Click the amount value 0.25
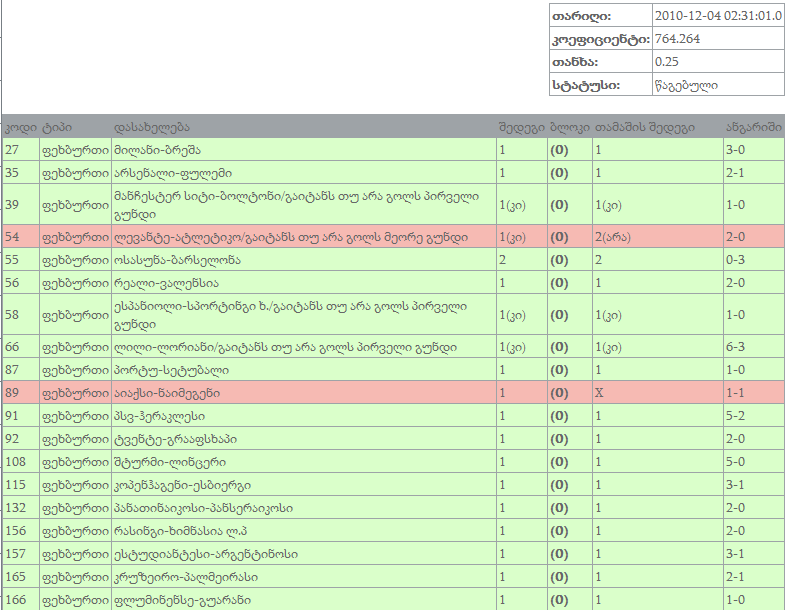The image size is (788, 610). (x=666, y=62)
